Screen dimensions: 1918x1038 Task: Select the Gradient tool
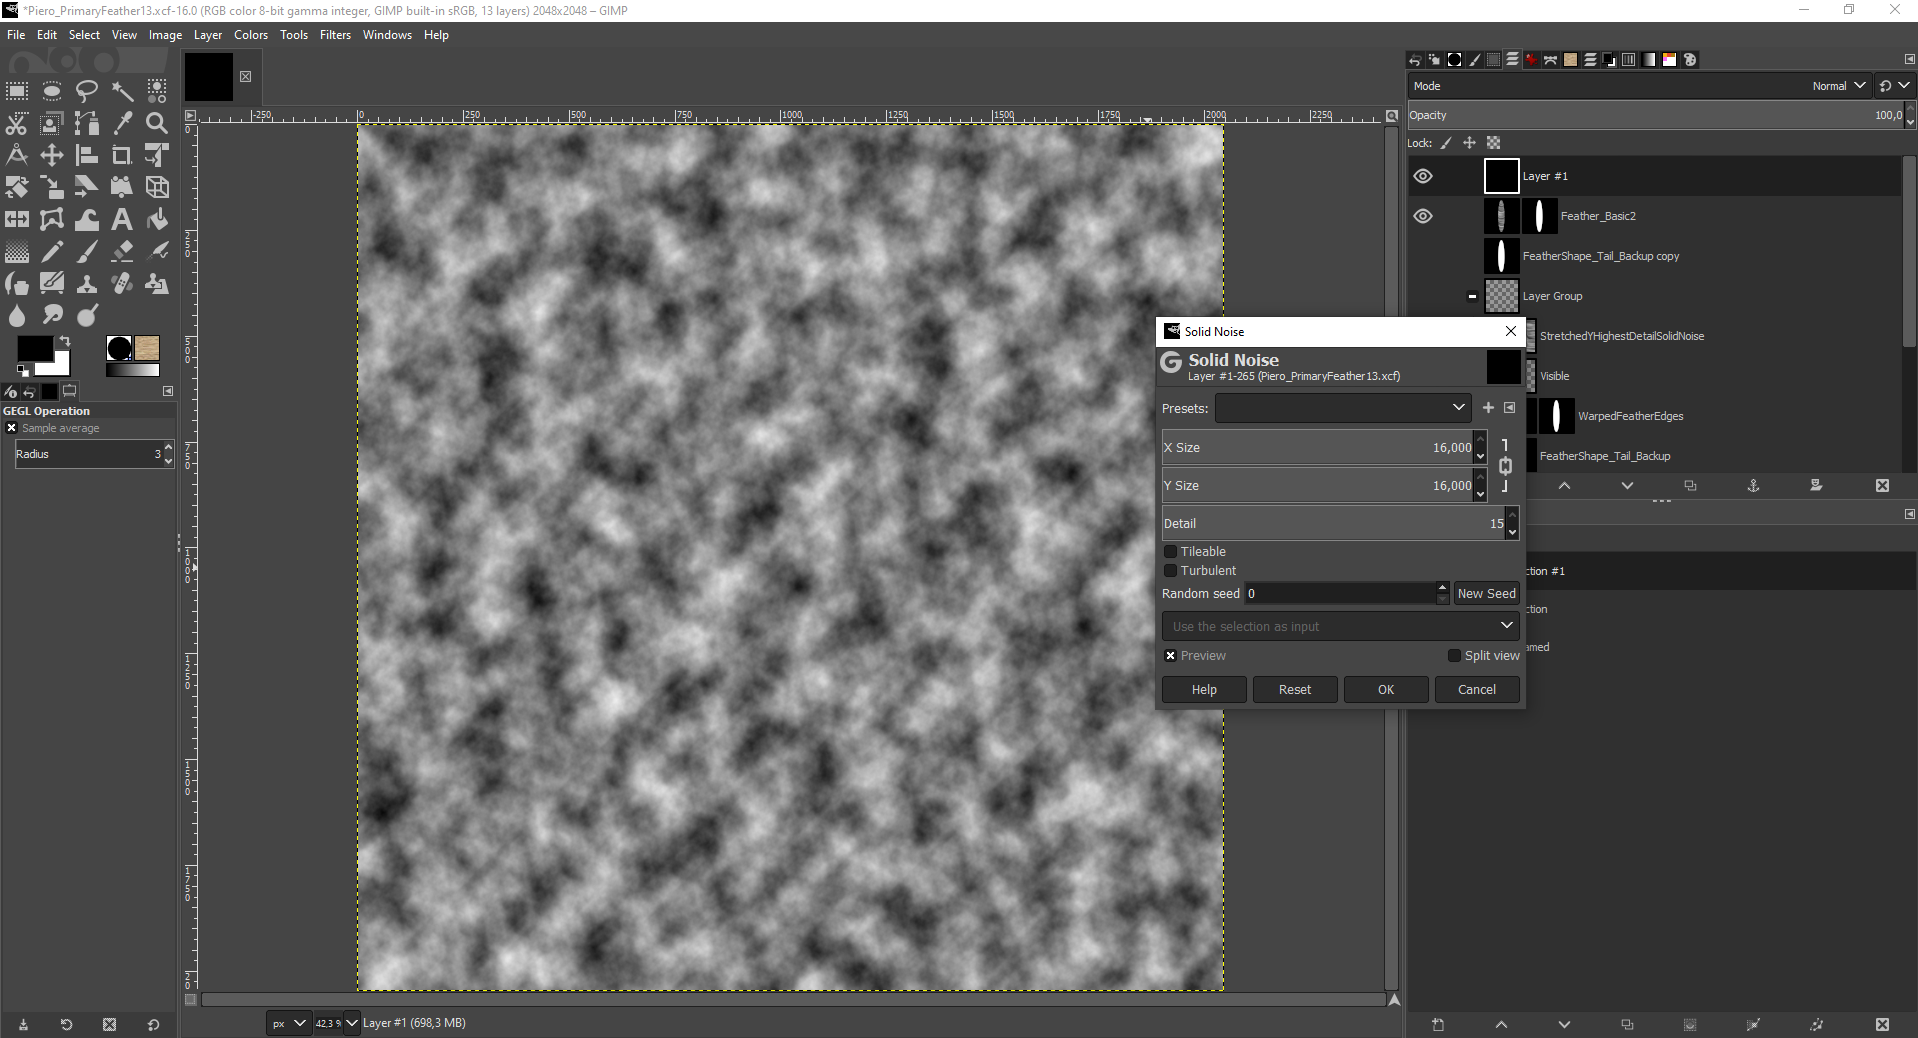point(16,252)
